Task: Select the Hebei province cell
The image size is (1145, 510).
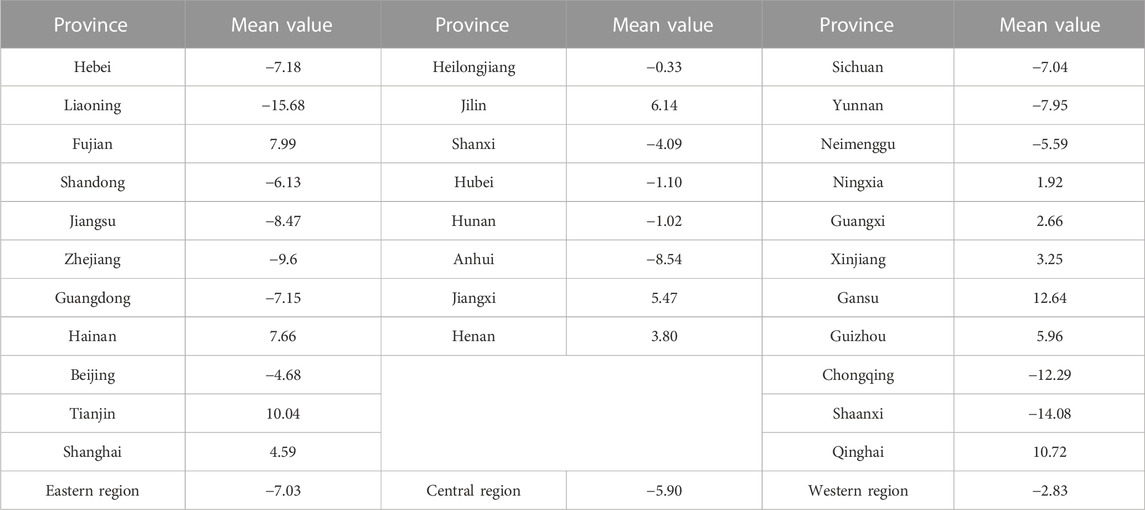Action: point(92,67)
